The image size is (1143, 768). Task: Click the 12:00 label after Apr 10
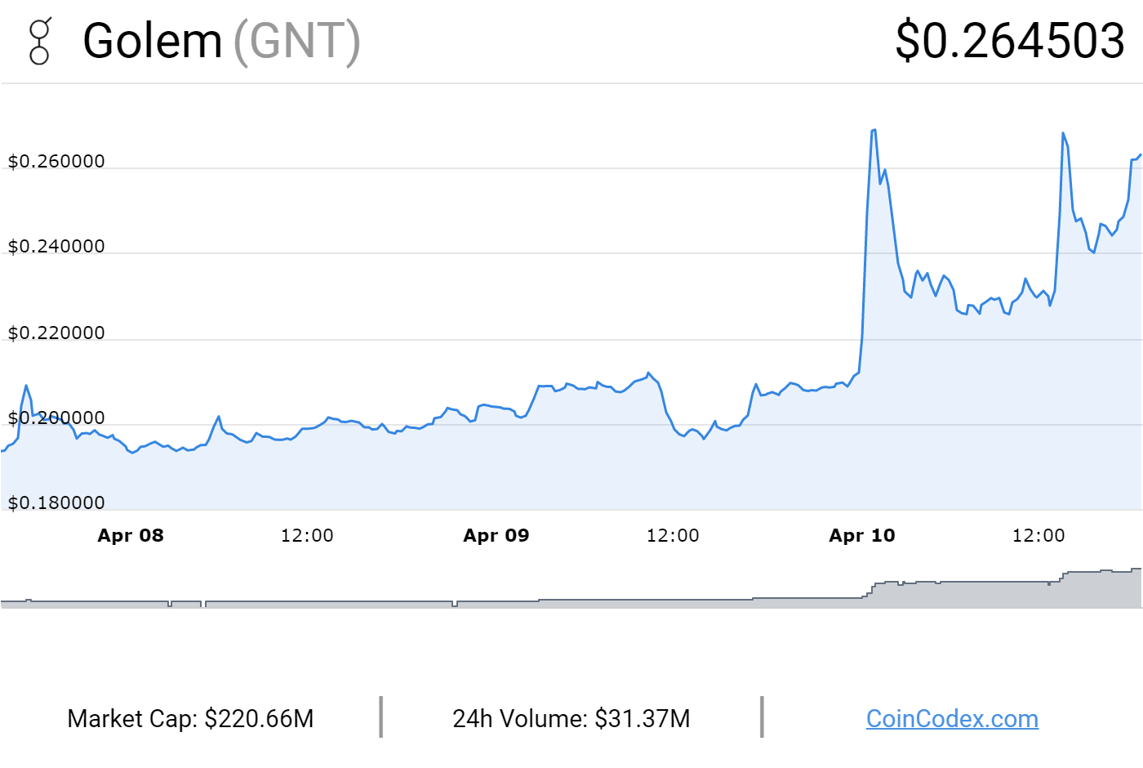pyautogui.click(x=1039, y=536)
